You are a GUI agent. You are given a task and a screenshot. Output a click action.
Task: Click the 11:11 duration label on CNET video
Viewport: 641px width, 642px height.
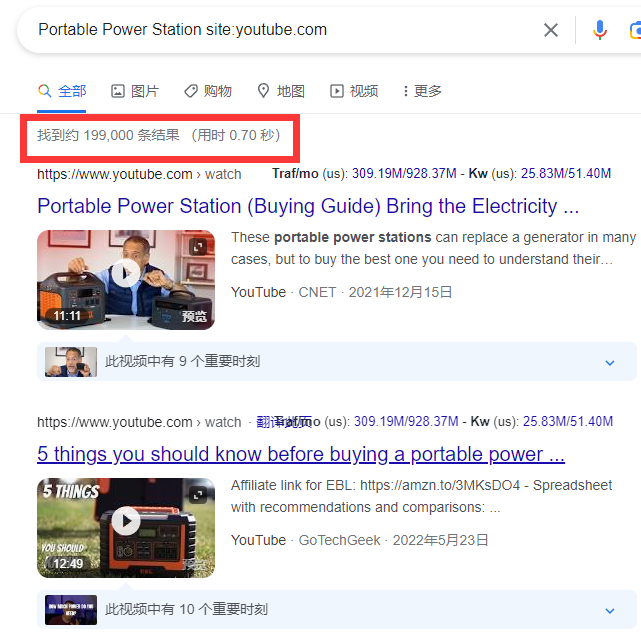pos(67,316)
